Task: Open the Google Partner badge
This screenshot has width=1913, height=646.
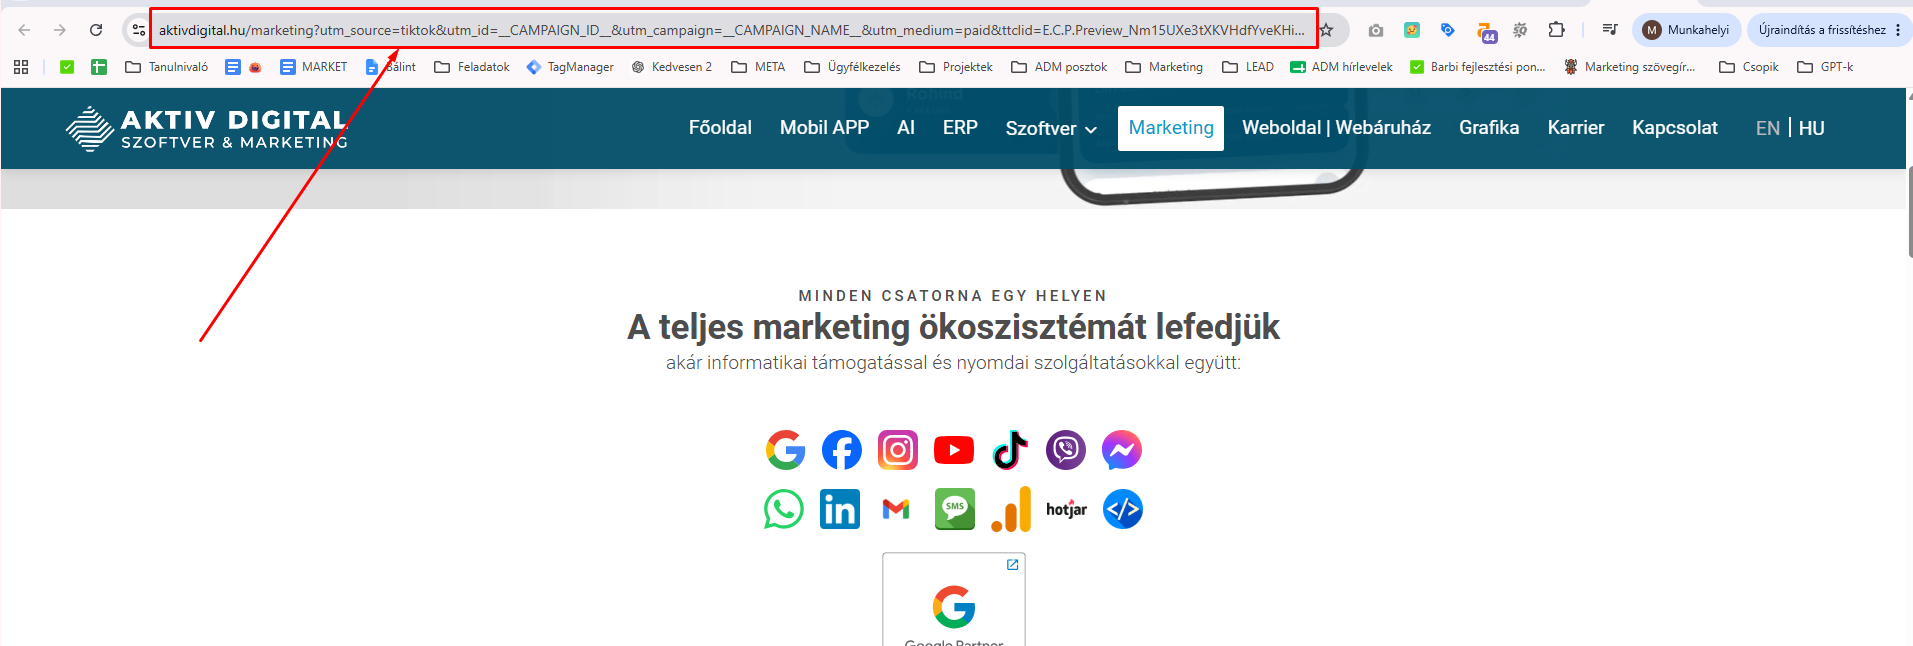Action: click(x=954, y=599)
